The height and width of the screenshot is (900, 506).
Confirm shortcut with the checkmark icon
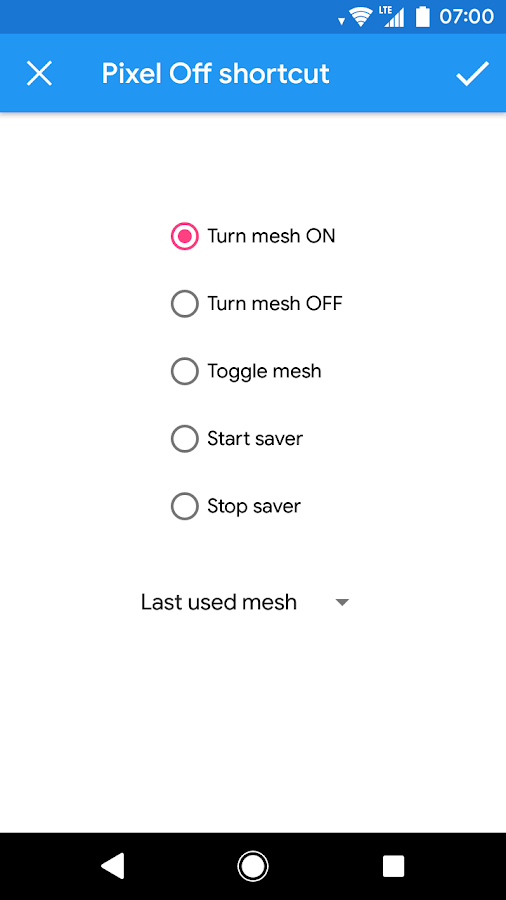[472, 73]
